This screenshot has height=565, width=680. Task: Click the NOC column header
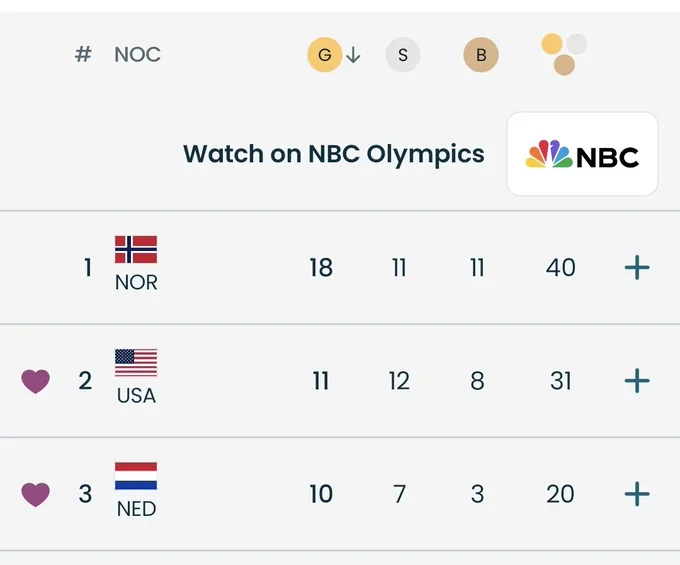pos(137,55)
